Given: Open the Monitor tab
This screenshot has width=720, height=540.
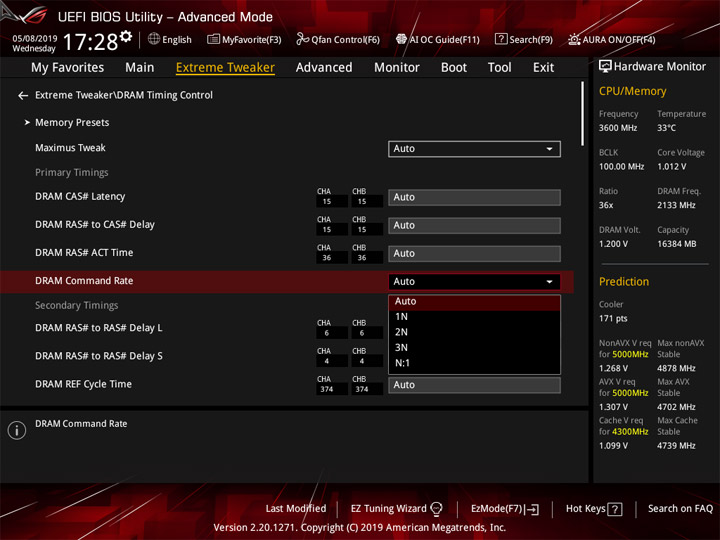Looking at the screenshot, I should [x=397, y=68].
